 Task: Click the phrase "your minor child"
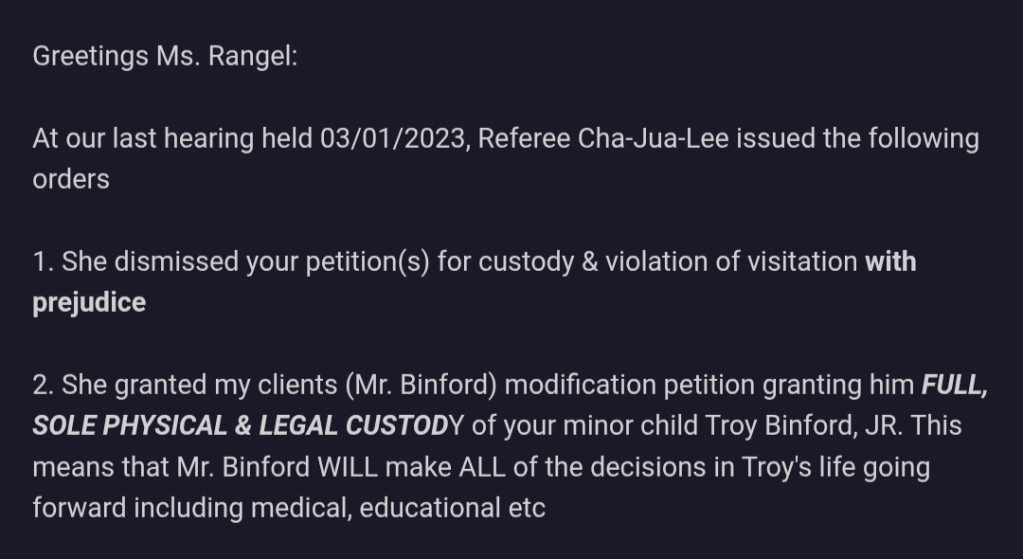(x=604, y=426)
